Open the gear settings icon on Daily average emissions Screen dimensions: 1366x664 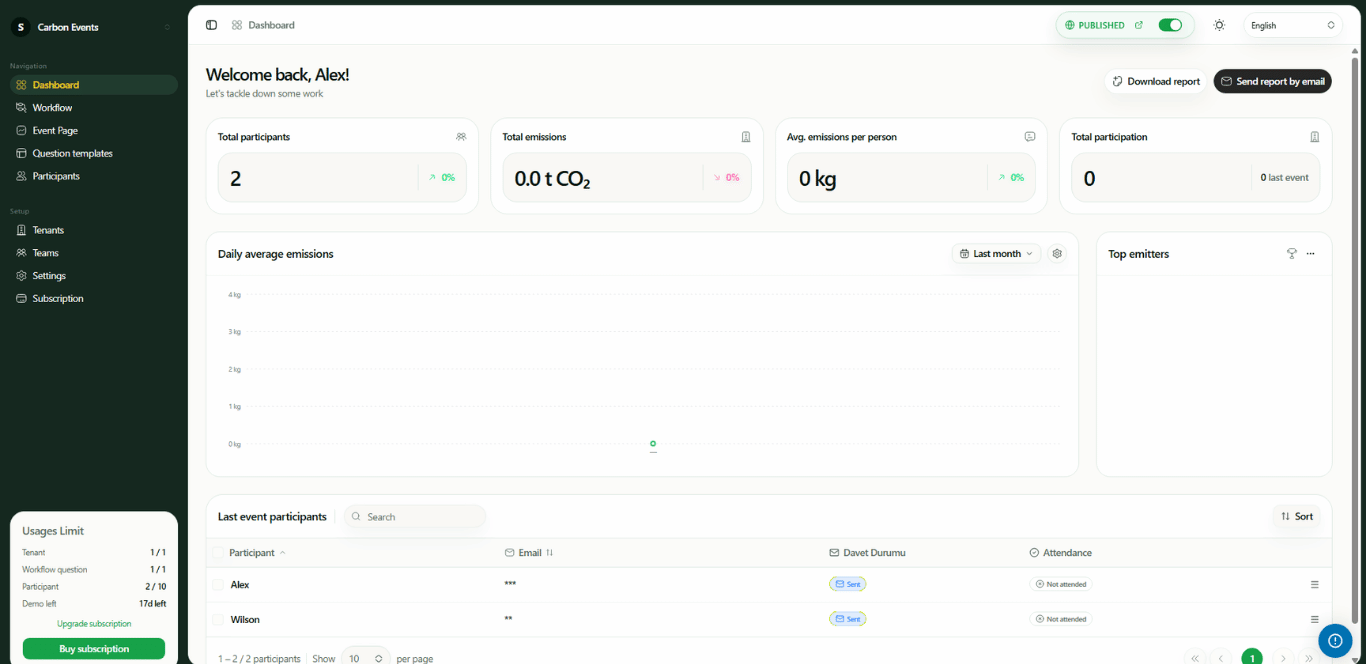(1057, 253)
